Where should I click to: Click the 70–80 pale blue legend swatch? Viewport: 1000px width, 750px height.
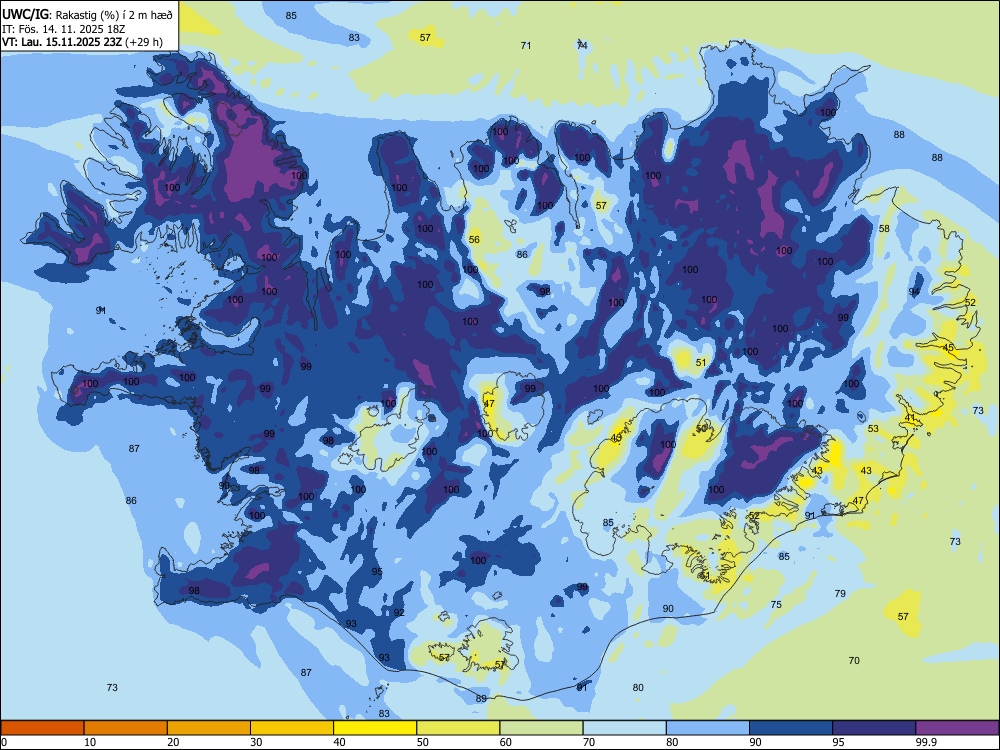tap(624, 728)
